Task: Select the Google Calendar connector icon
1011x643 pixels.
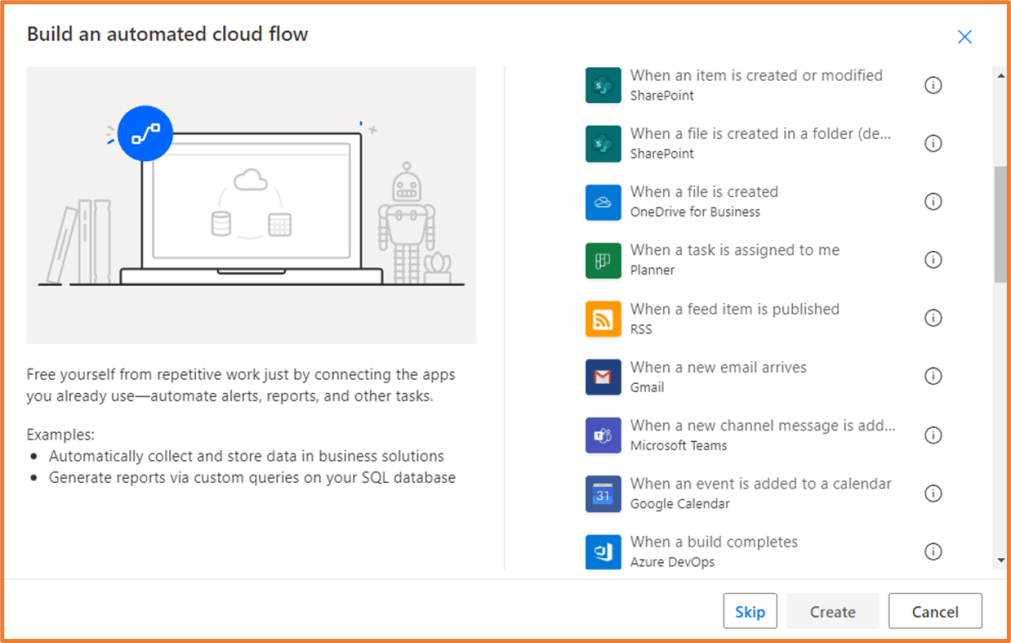Action: click(x=602, y=493)
